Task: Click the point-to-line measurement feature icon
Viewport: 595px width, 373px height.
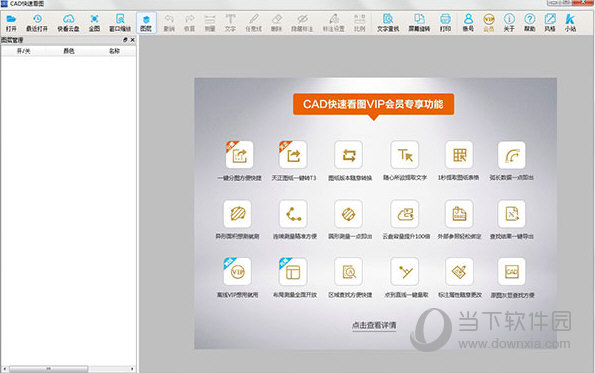Action: tap(405, 272)
